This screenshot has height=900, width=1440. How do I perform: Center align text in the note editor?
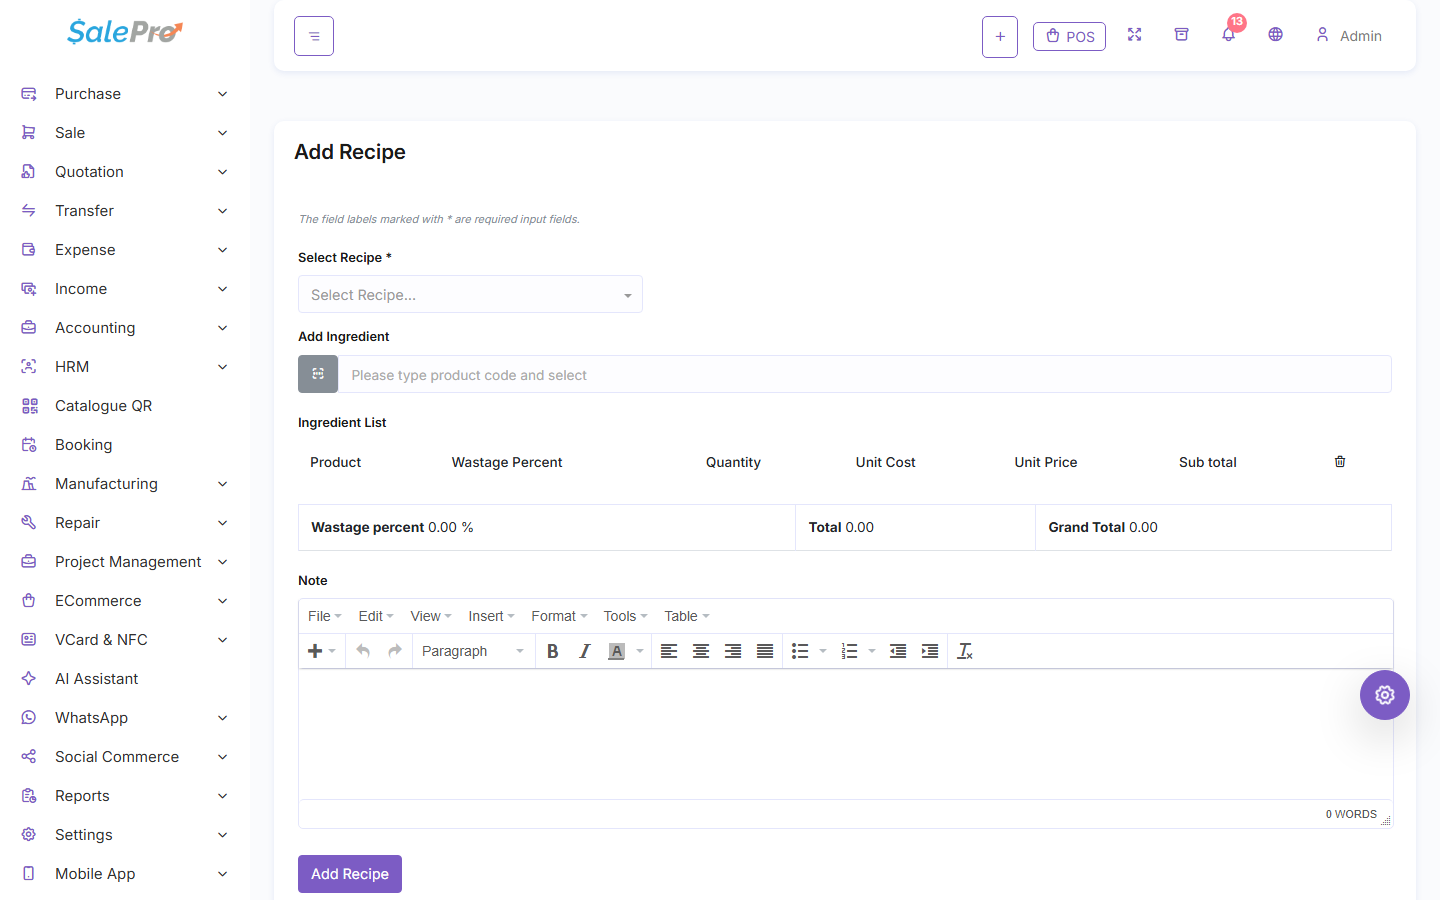701,651
